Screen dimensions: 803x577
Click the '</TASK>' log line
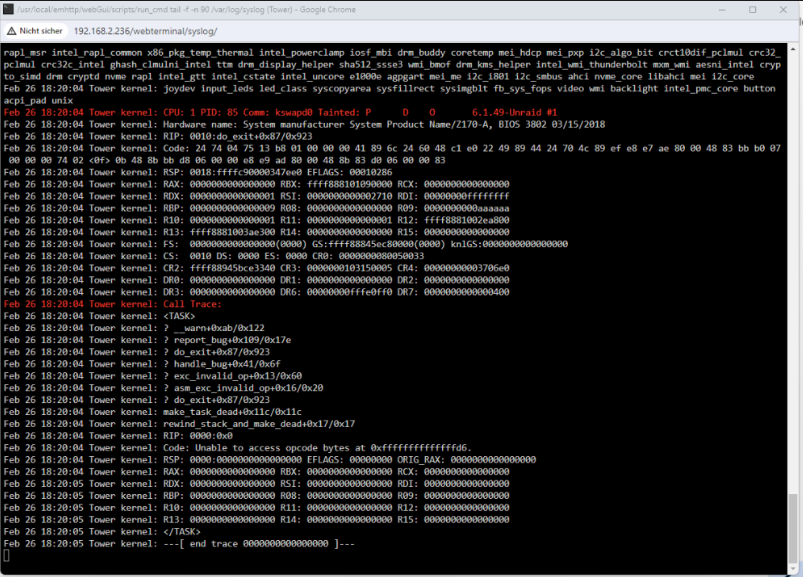point(102,531)
